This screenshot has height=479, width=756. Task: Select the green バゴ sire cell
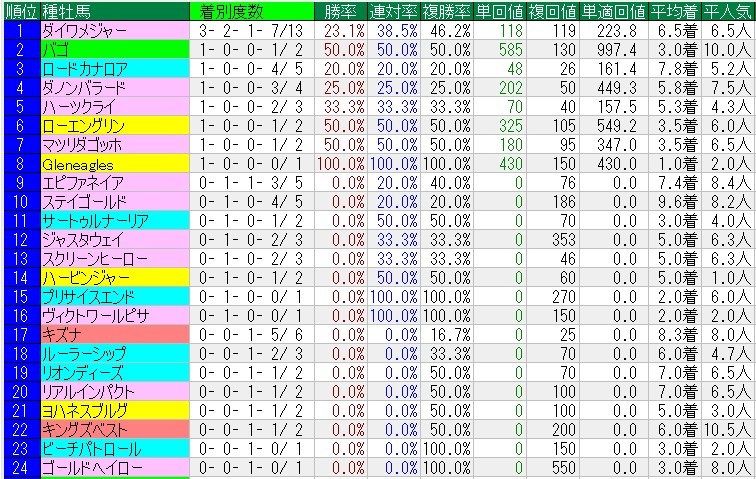click(115, 50)
